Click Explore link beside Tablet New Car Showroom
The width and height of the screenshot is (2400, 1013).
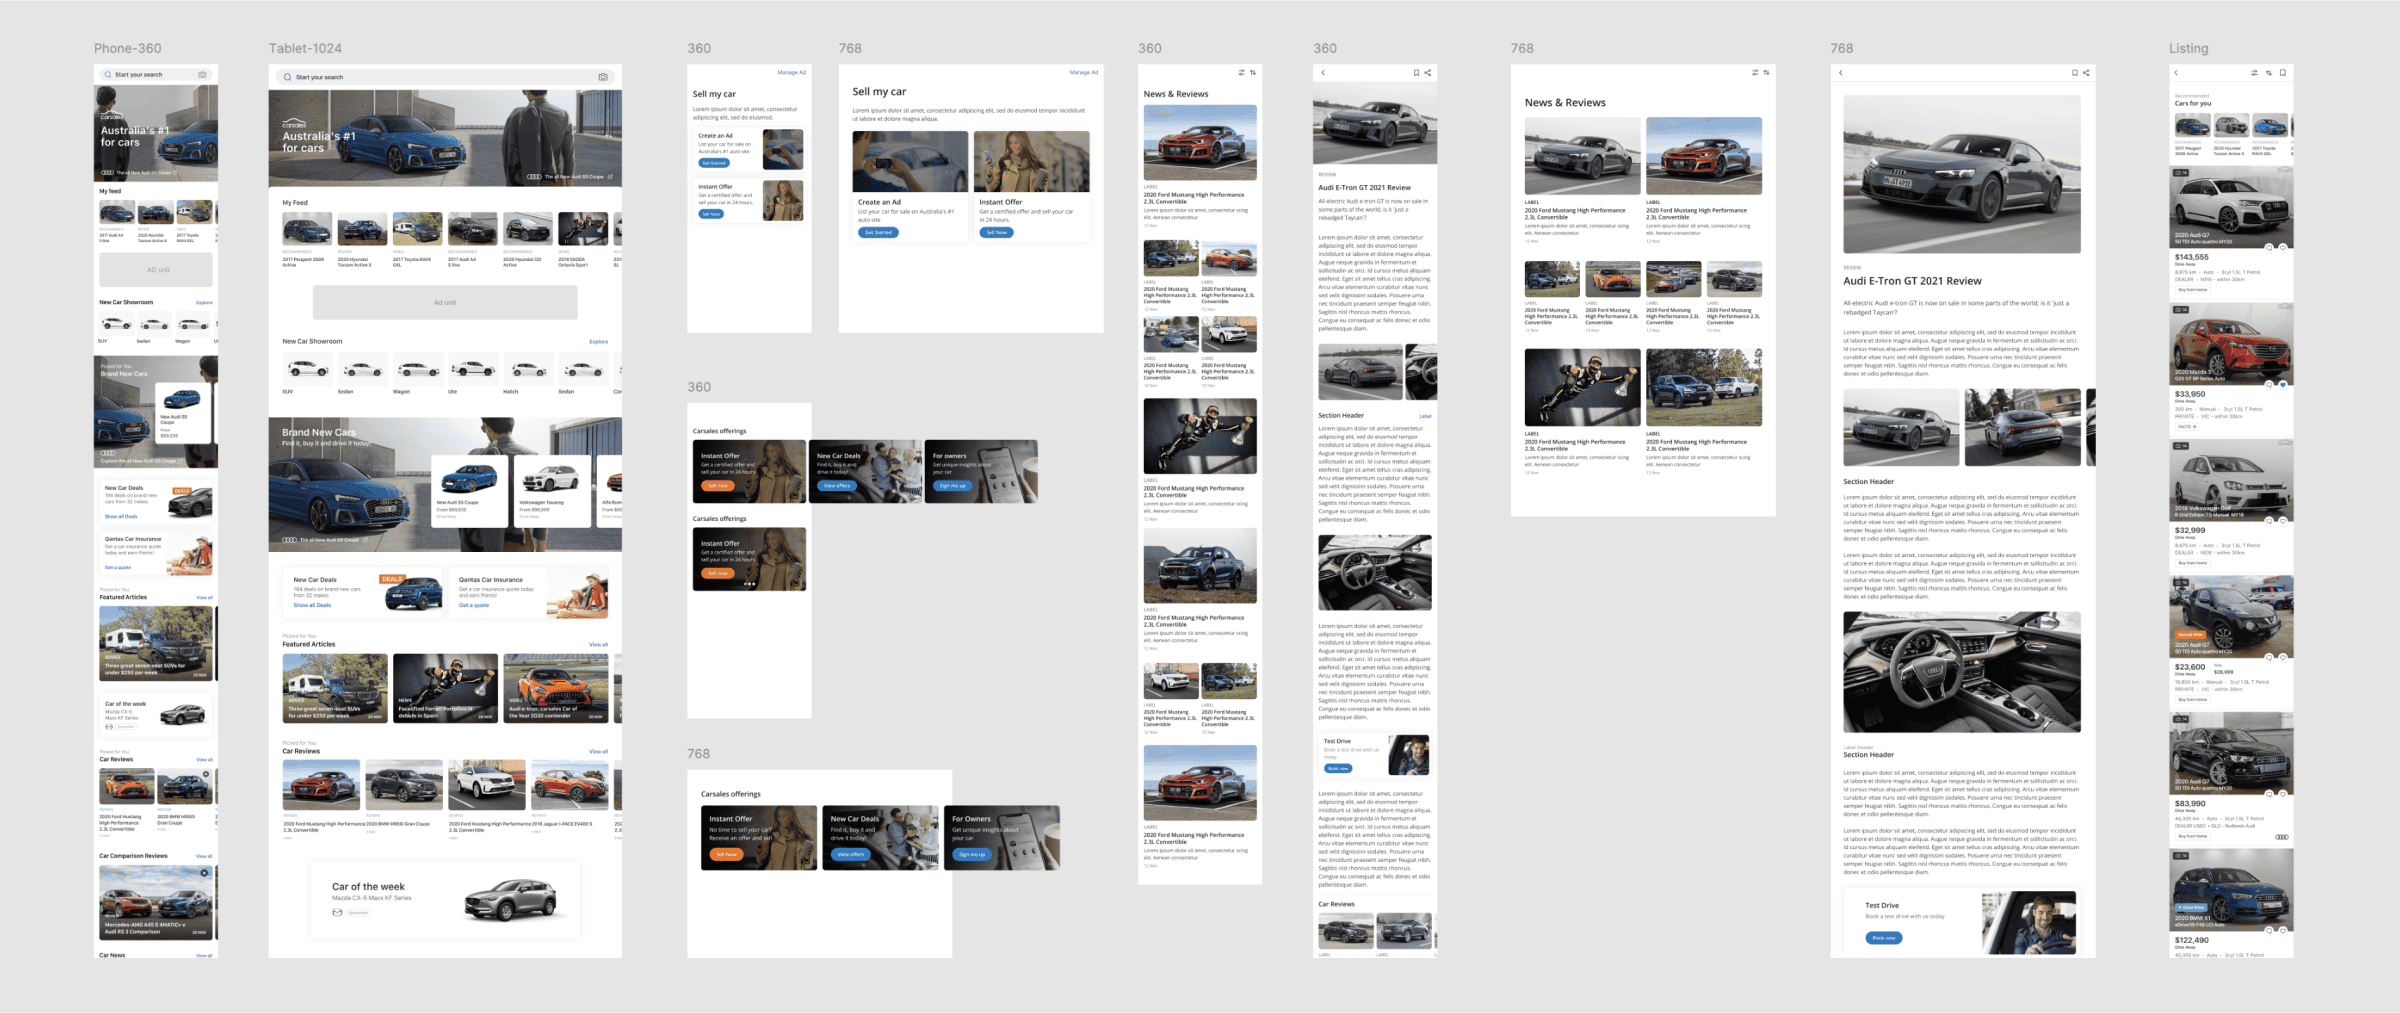click(598, 342)
